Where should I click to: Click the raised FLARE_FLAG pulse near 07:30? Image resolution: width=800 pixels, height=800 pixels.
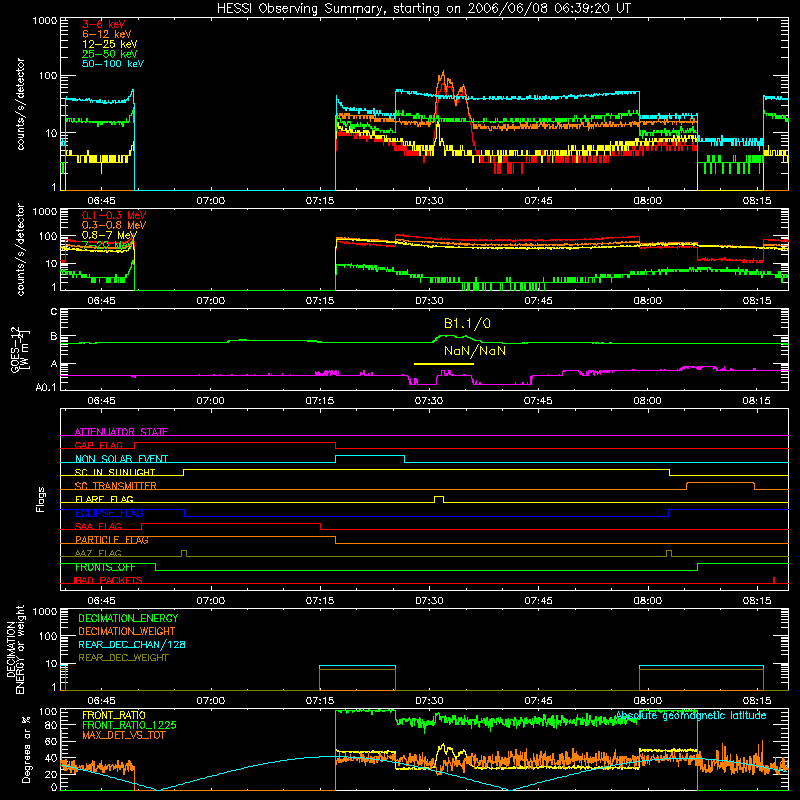(439, 499)
